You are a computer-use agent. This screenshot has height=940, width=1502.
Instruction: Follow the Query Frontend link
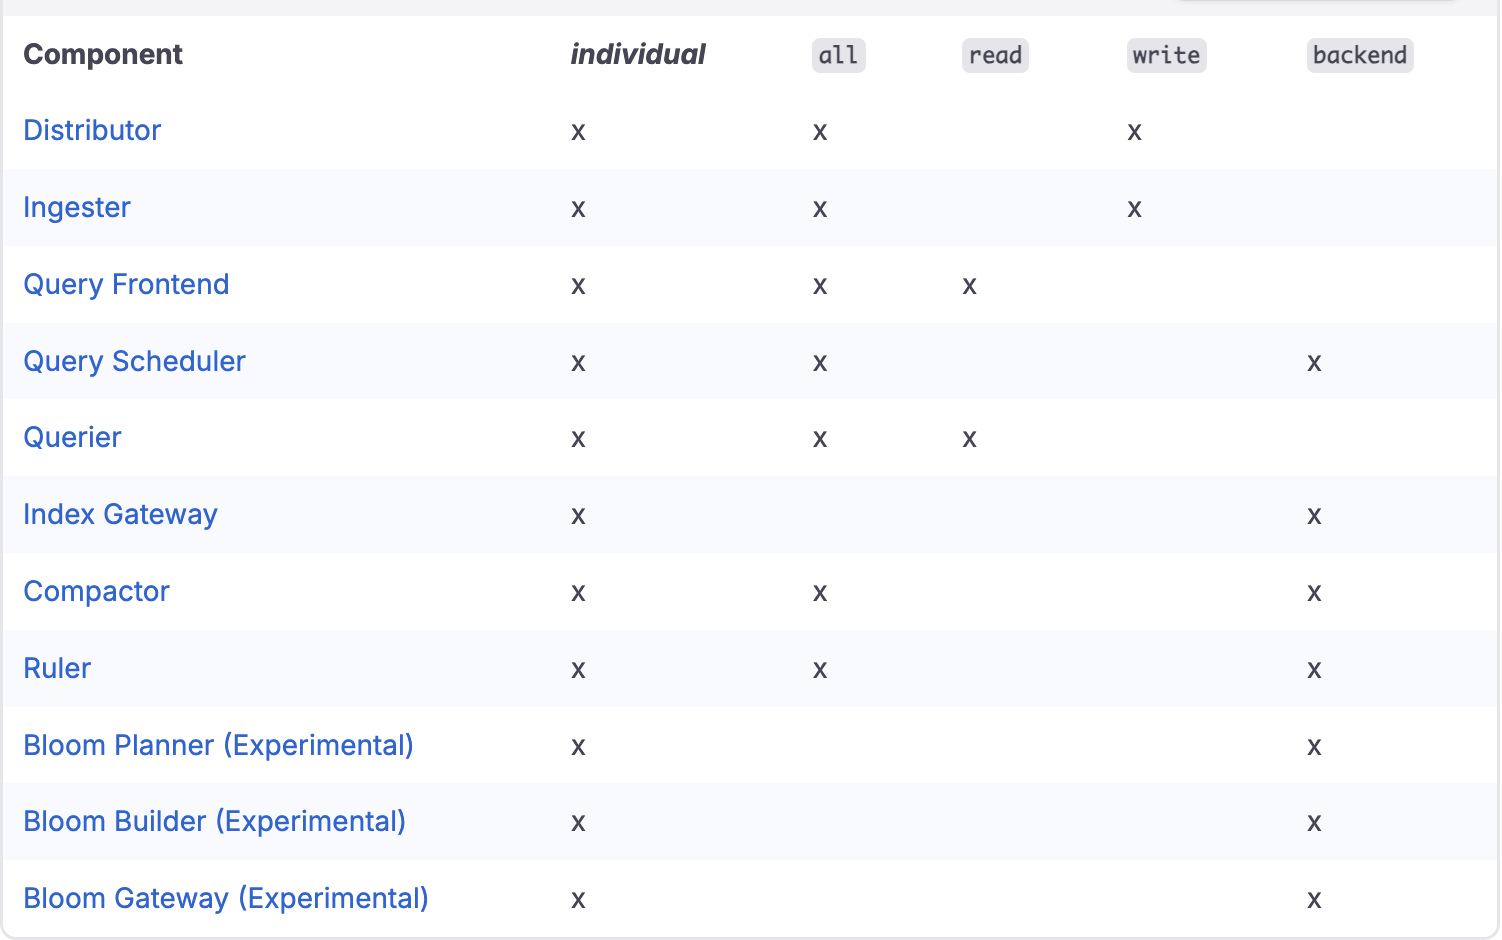point(126,284)
